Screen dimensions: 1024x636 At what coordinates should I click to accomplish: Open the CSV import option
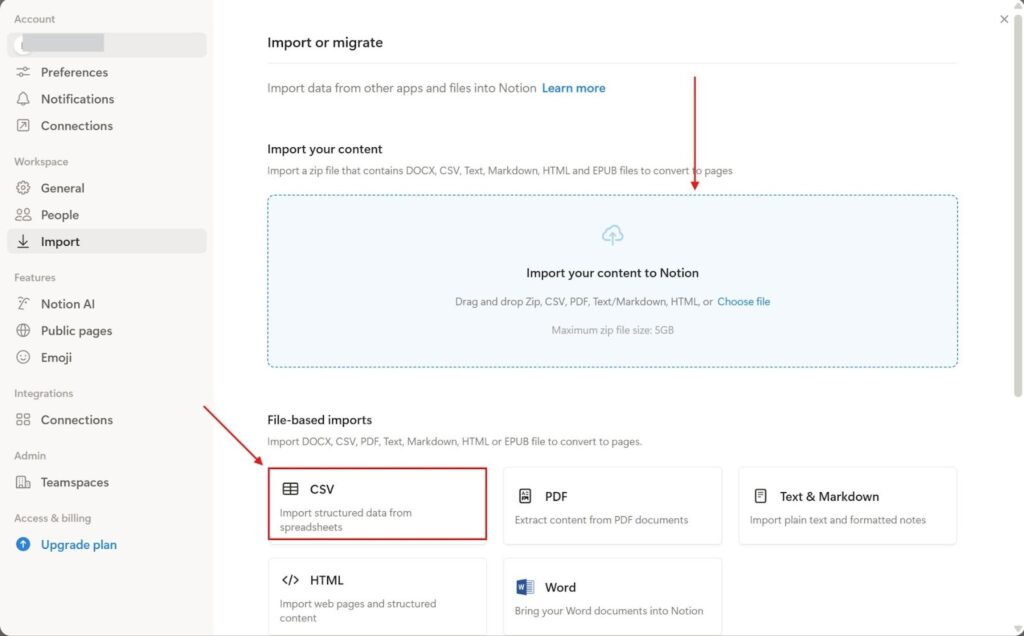coord(377,505)
